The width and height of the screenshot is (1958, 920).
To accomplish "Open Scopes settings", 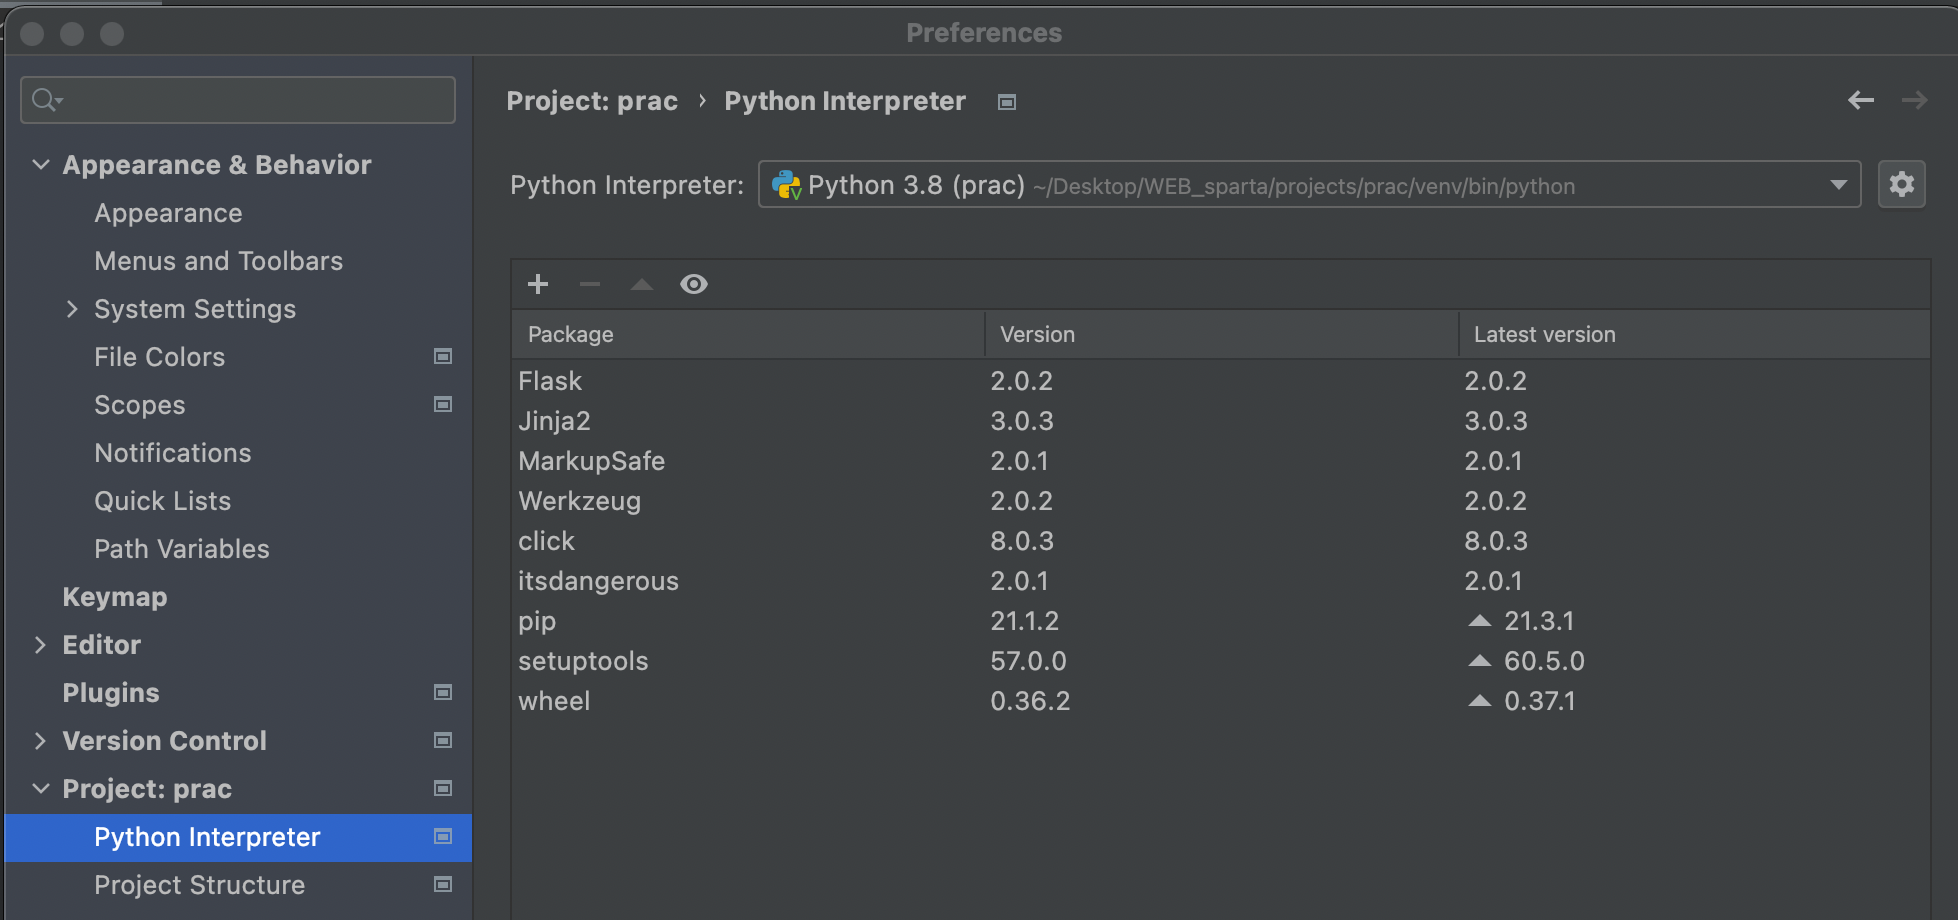I will 139,405.
